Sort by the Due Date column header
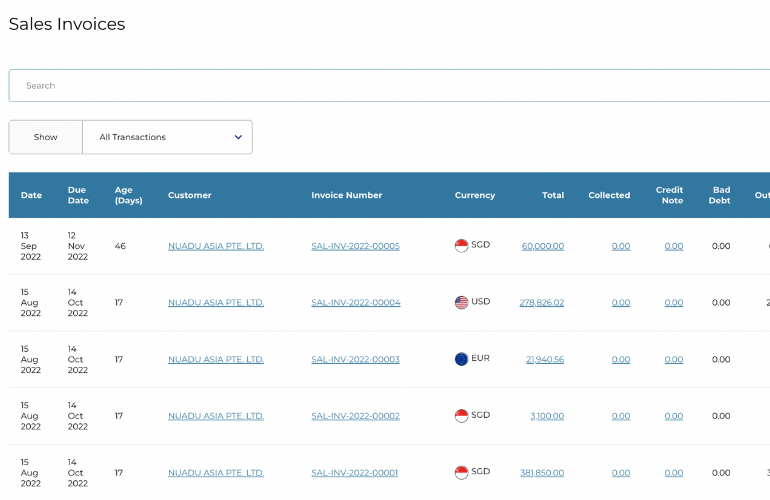This screenshot has height=500, width=770. click(x=78, y=195)
